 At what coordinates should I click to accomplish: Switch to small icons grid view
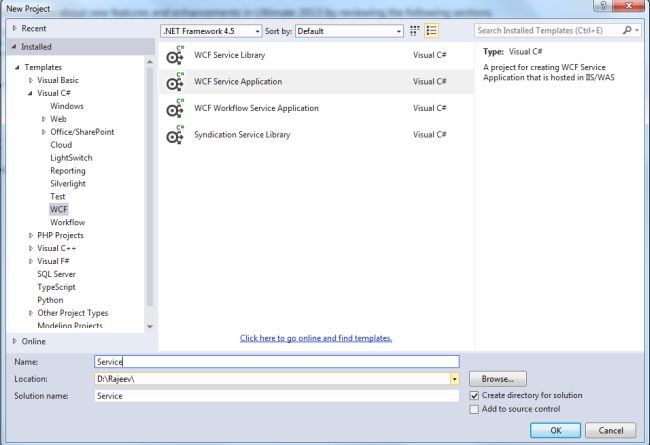pos(415,31)
